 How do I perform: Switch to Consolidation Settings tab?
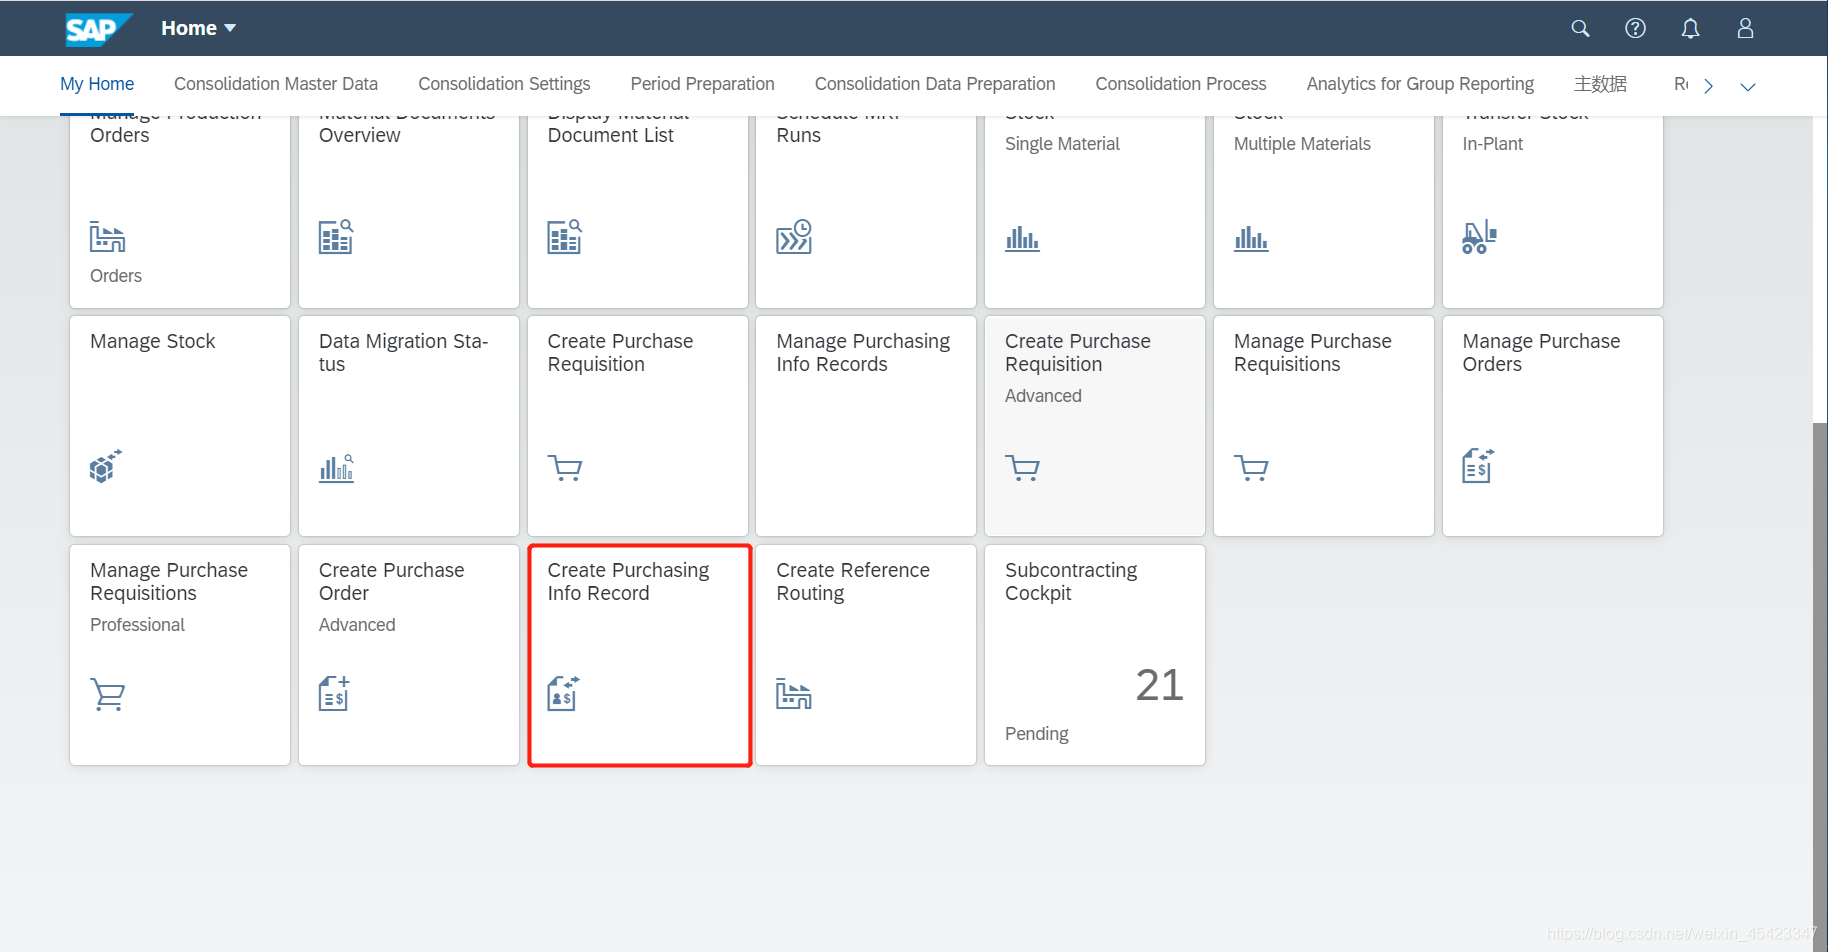[x=504, y=84]
